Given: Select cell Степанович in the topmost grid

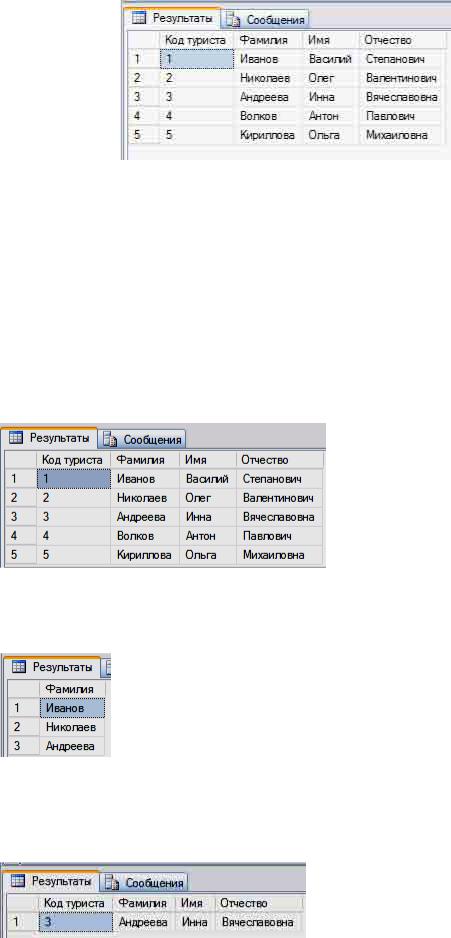Looking at the screenshot, I should click(401, 59).
